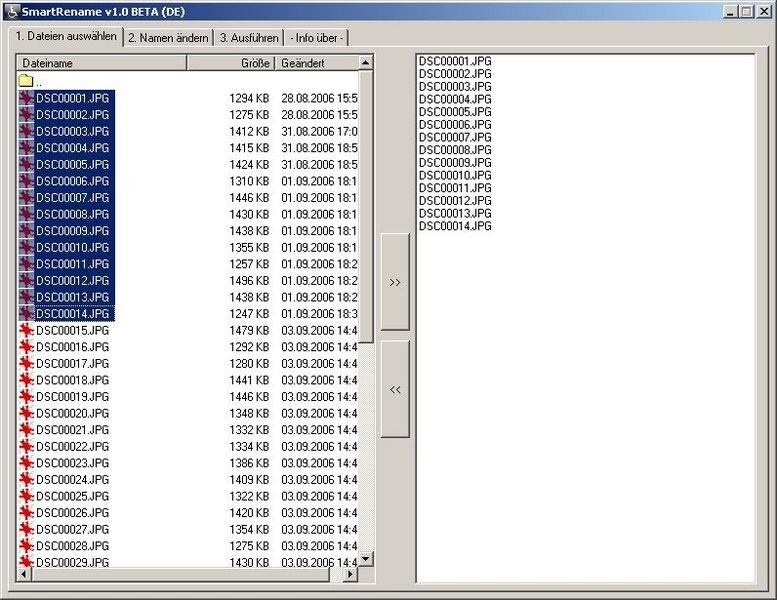Click the 1247 KB size value

(x=249, y=314)
